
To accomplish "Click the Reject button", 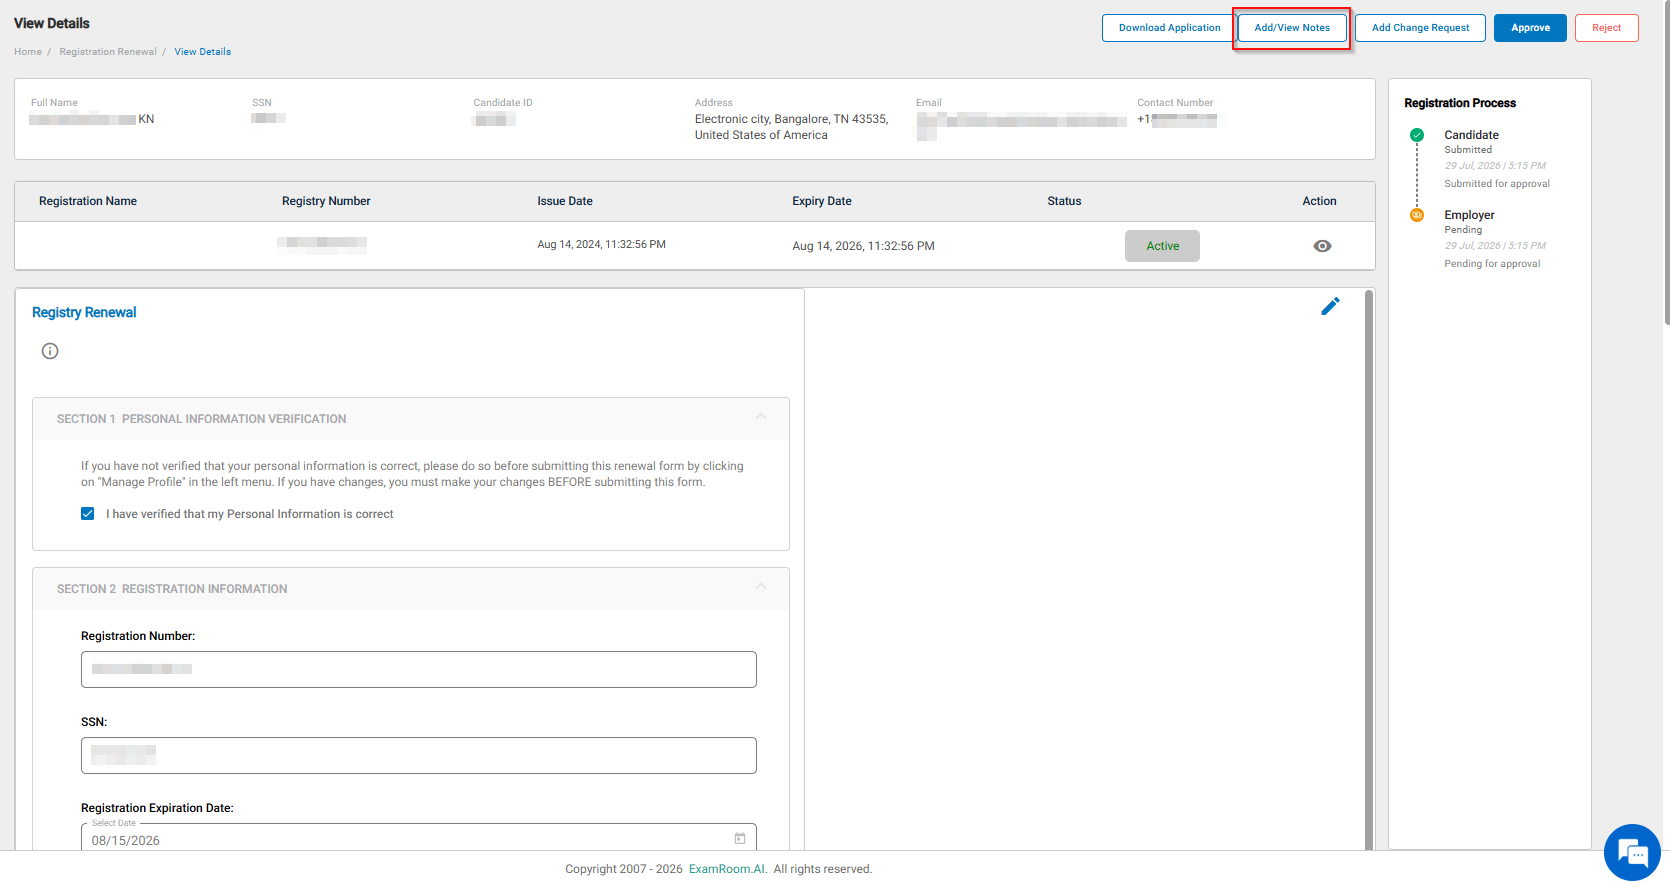I will [1607, 28].
